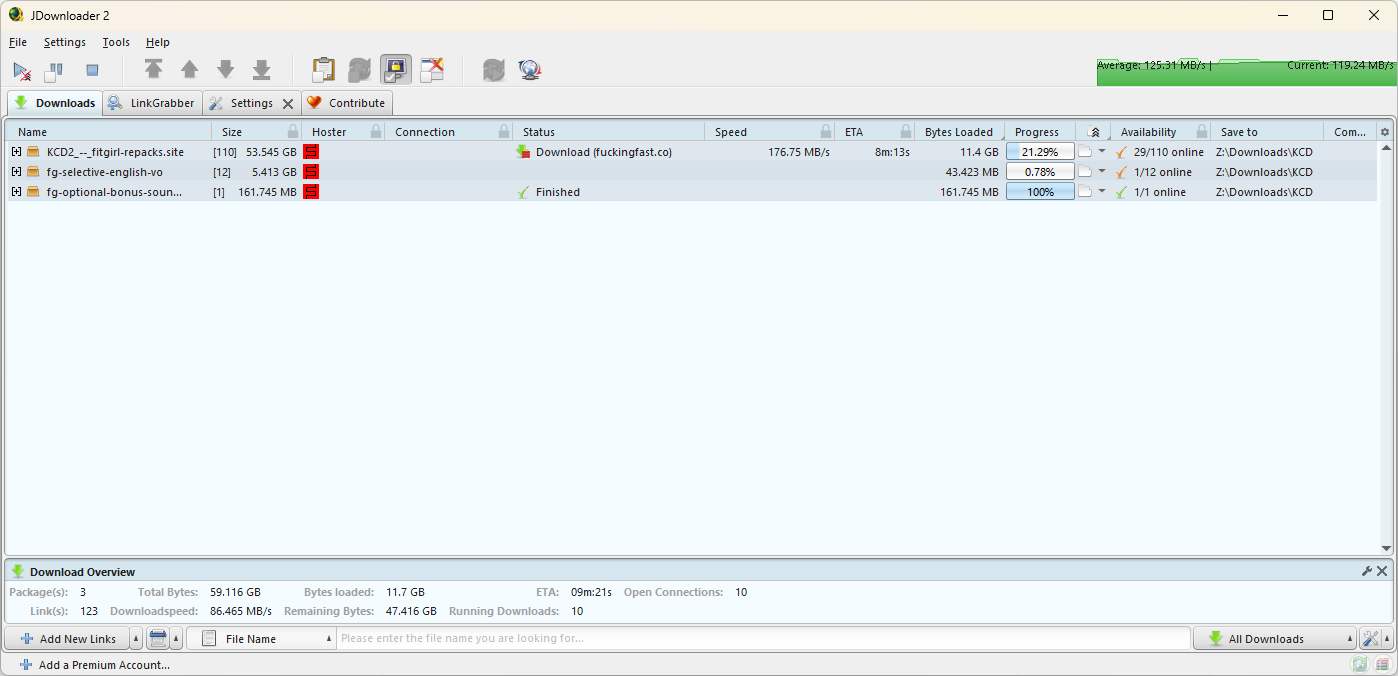Open the File Name search type dropdown
The width and height of the screenshot is (1398, 676).
tap(262, 638)
